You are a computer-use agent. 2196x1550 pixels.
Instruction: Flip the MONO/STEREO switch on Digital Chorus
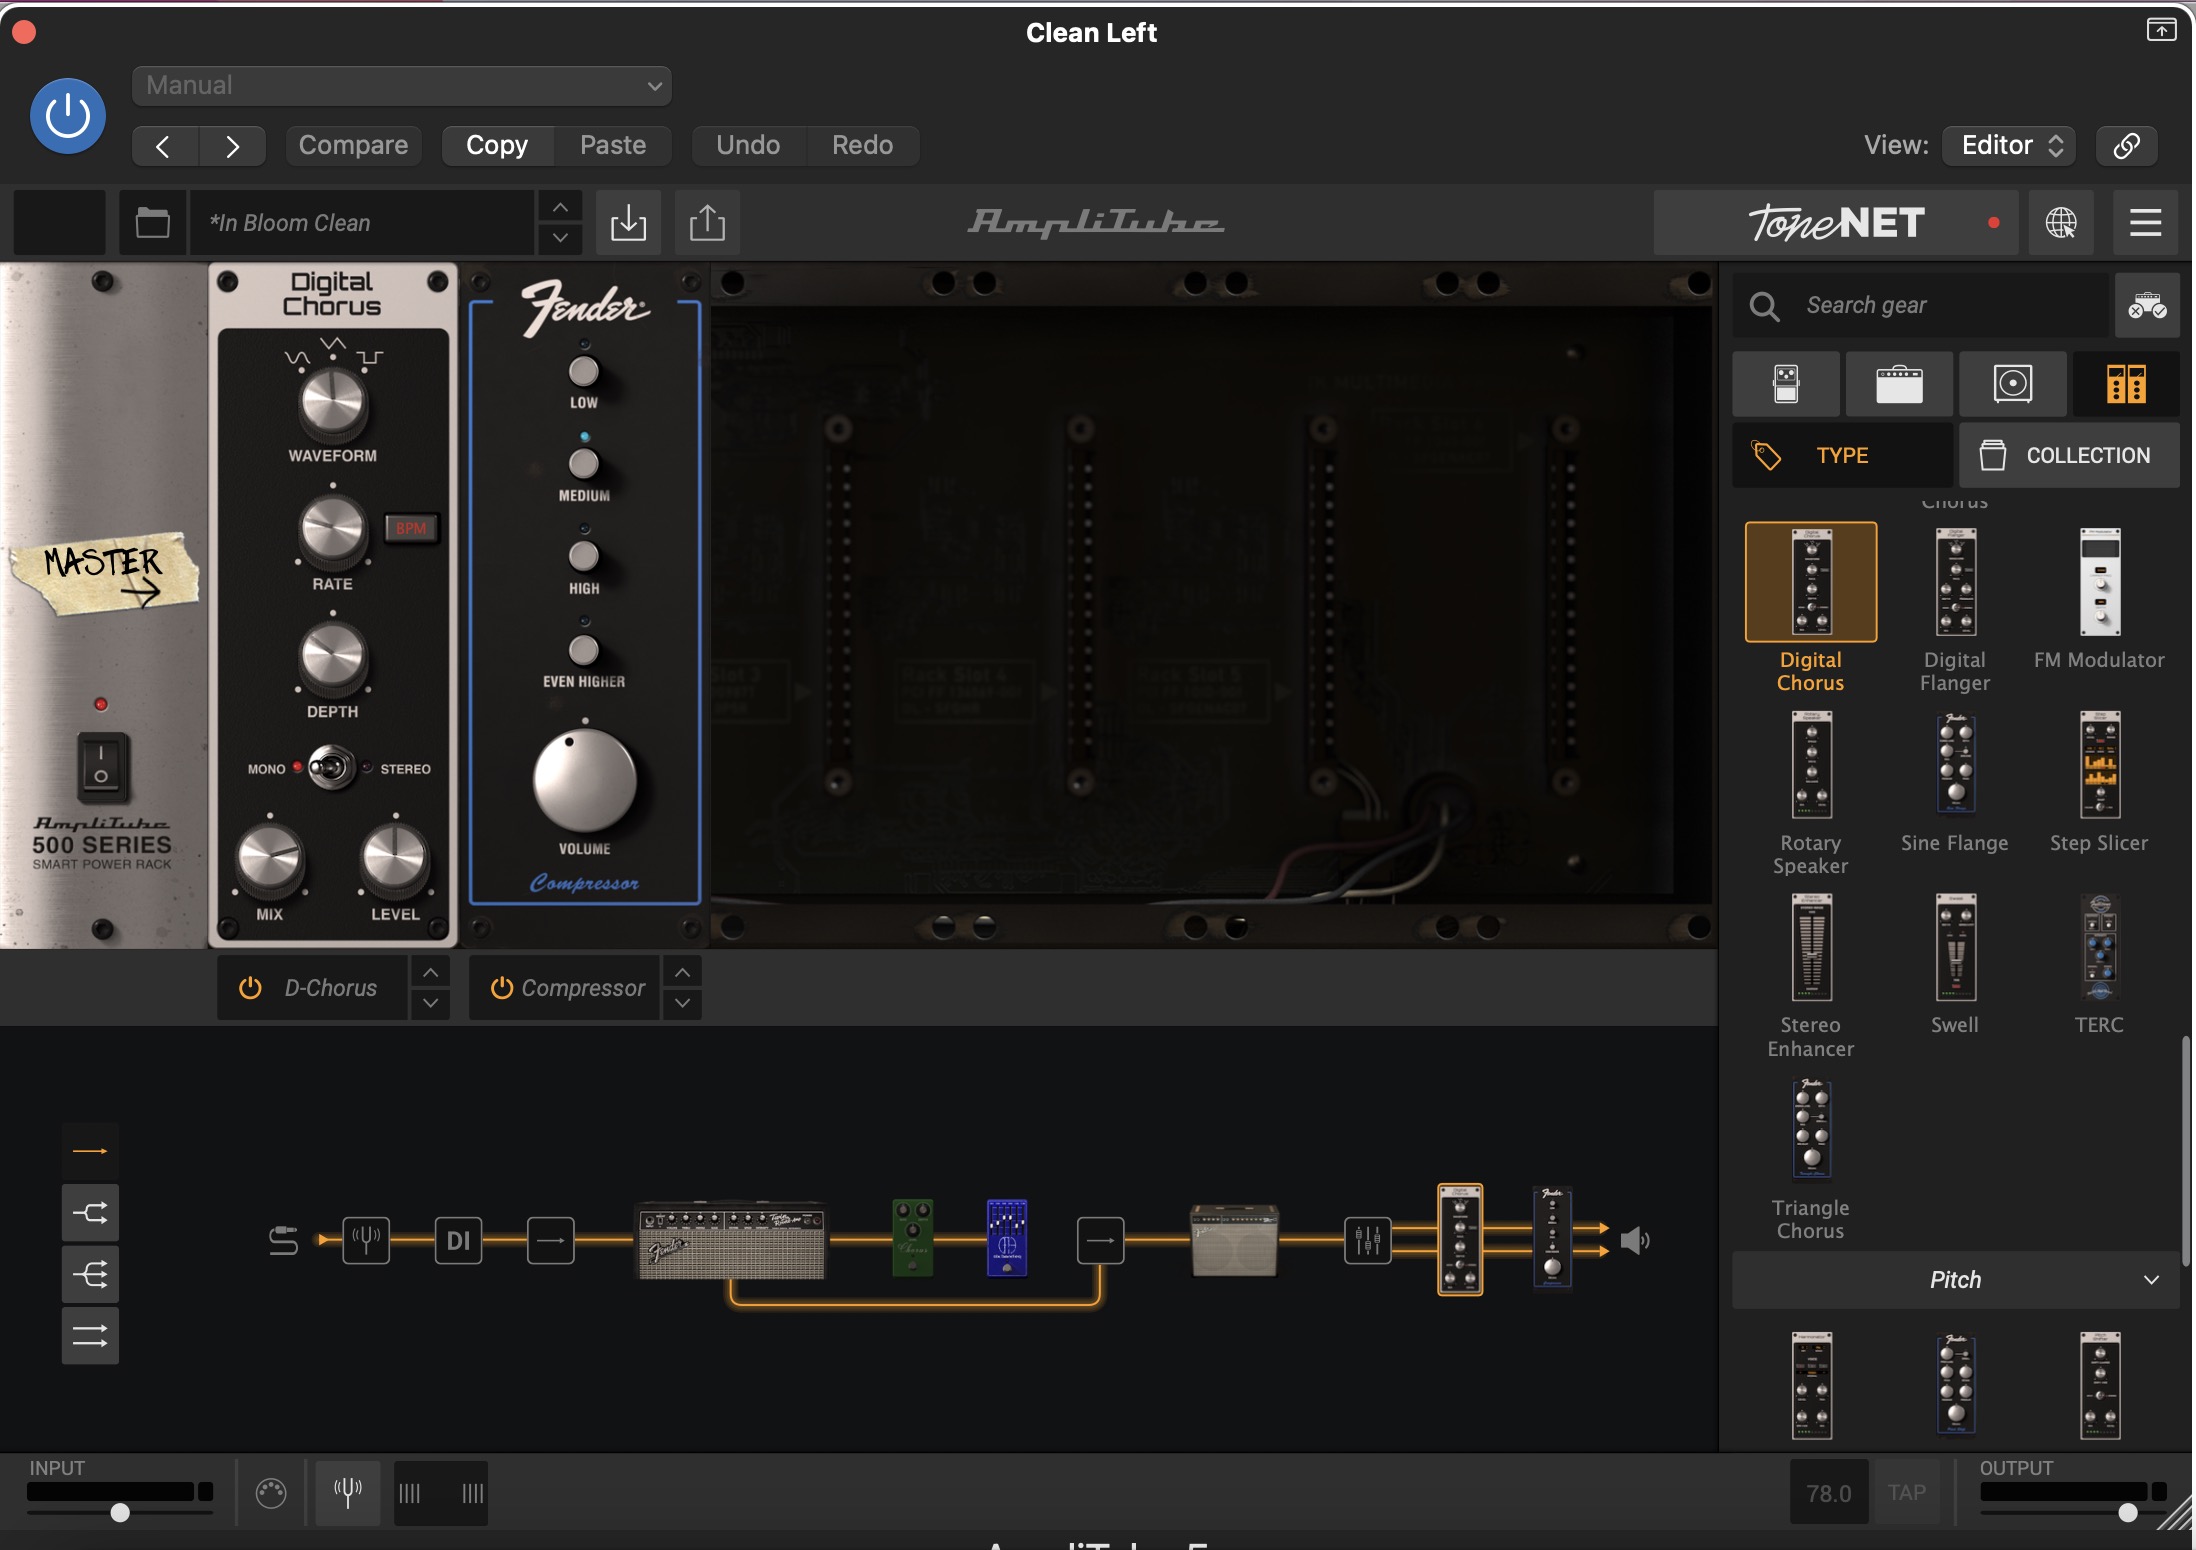coord(331,768)
